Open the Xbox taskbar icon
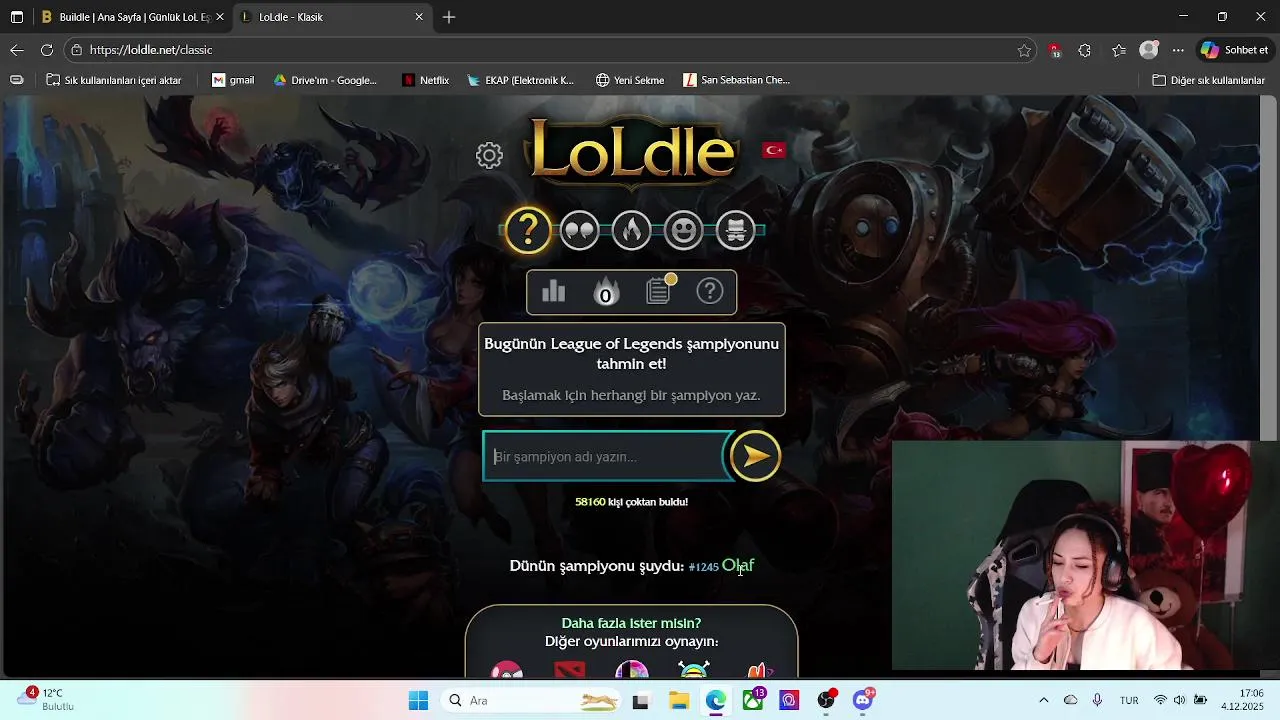 pos(753,700)
